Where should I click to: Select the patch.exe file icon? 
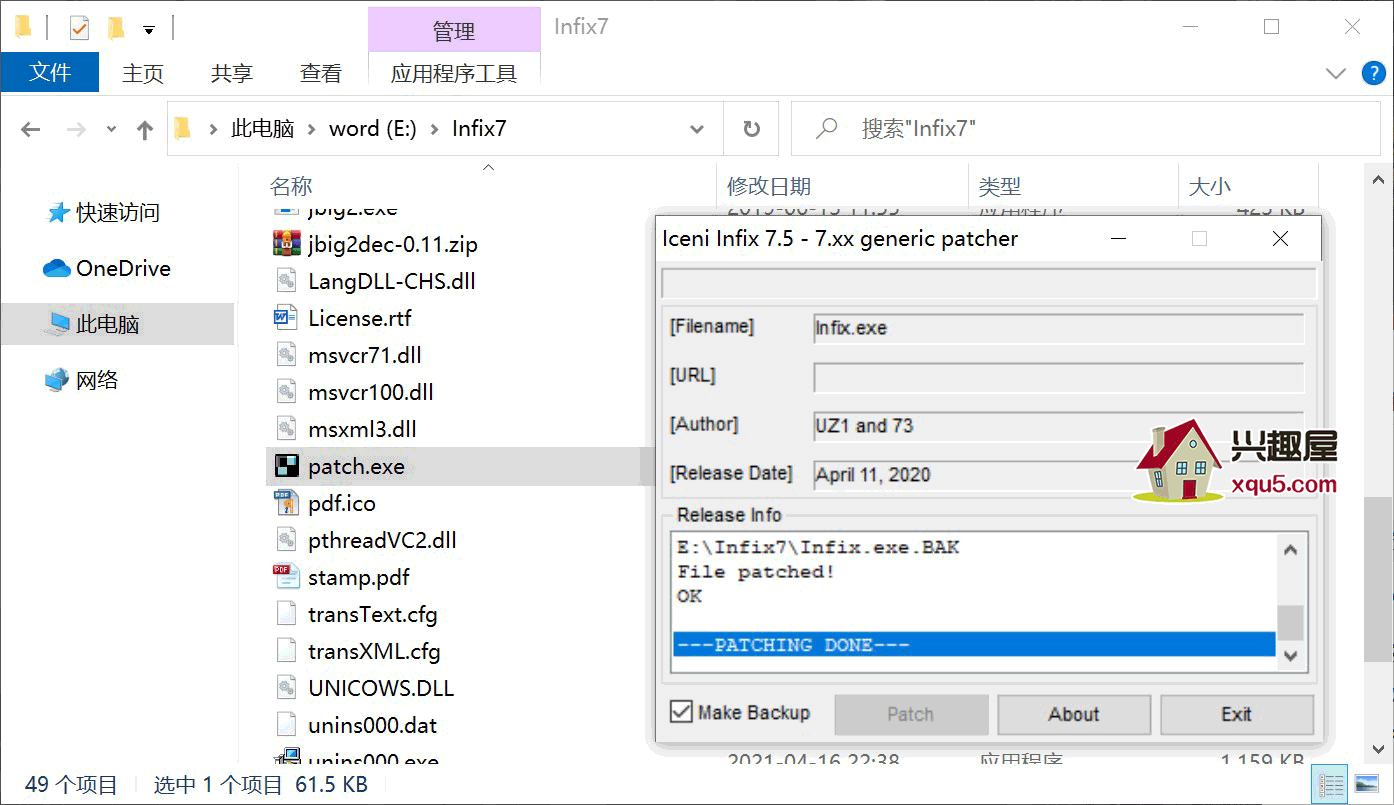point(286,466)
